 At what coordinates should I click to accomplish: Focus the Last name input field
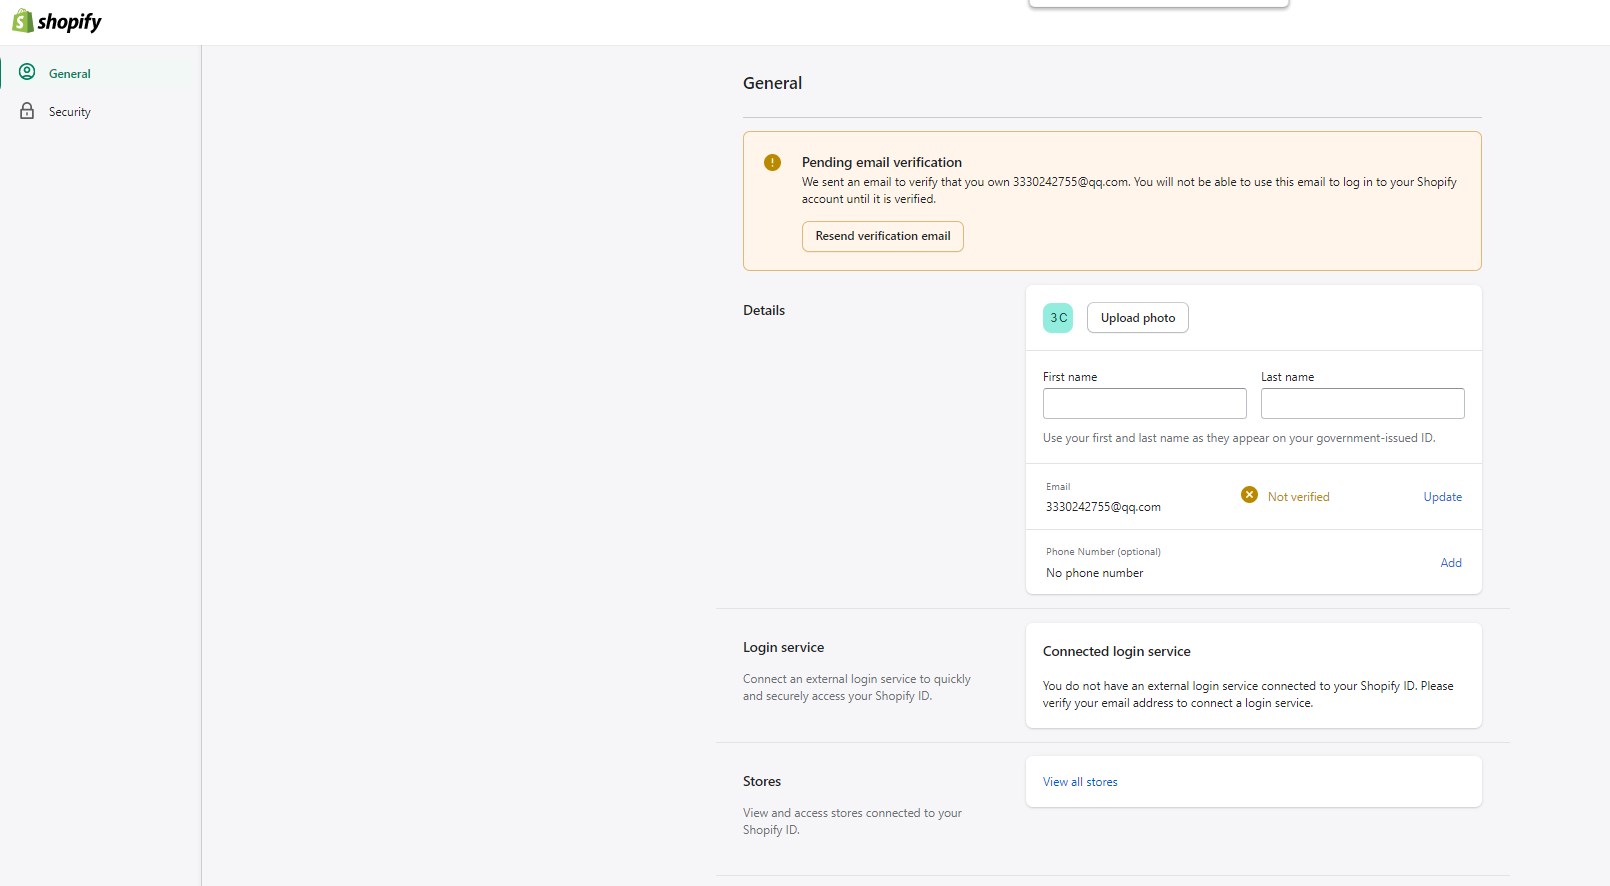click(x=1362, y=404)
